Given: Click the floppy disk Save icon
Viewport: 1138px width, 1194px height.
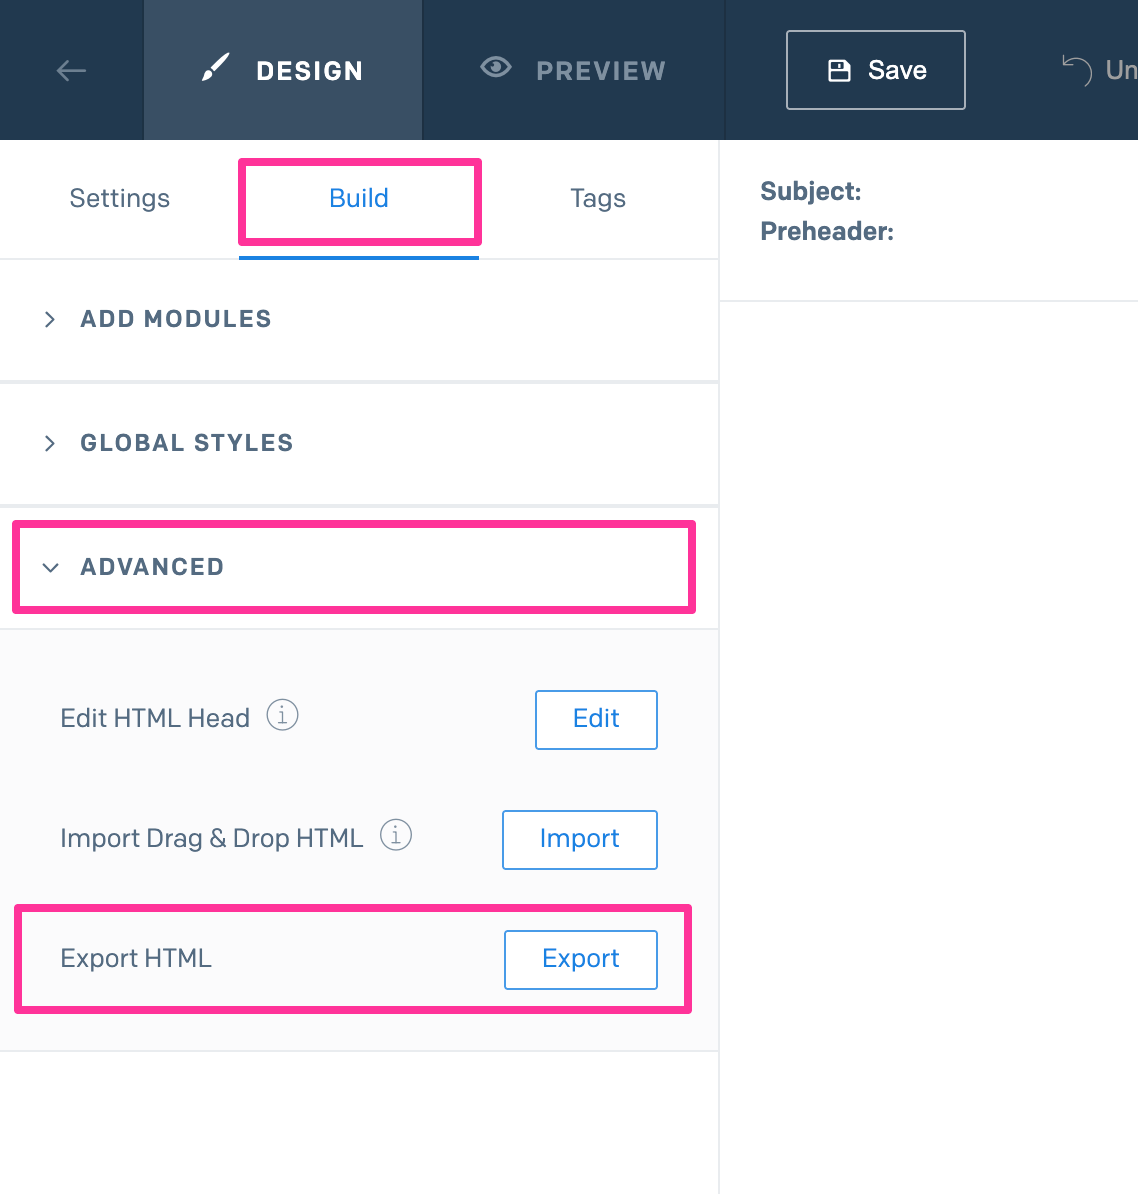Looking at the screenshot, I should click(839, 70).
